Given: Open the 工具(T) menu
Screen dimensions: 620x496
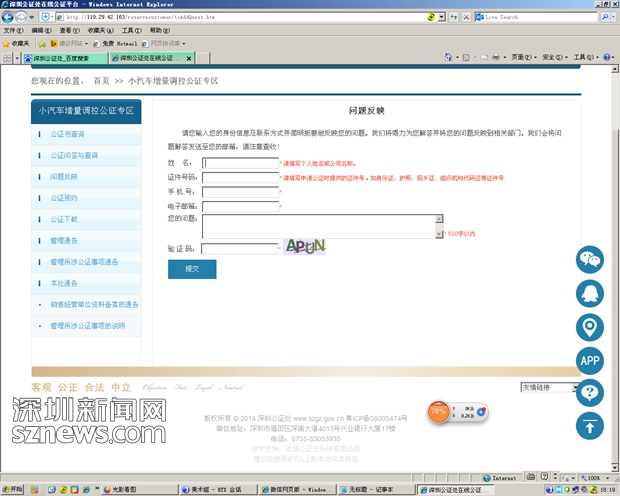Looking at the screenshot, I should coord(131,31).
